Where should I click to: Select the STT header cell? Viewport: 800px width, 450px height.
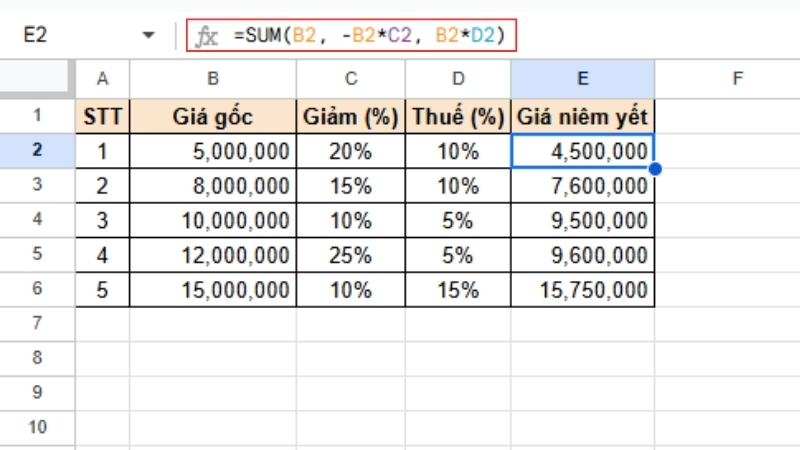102,116
